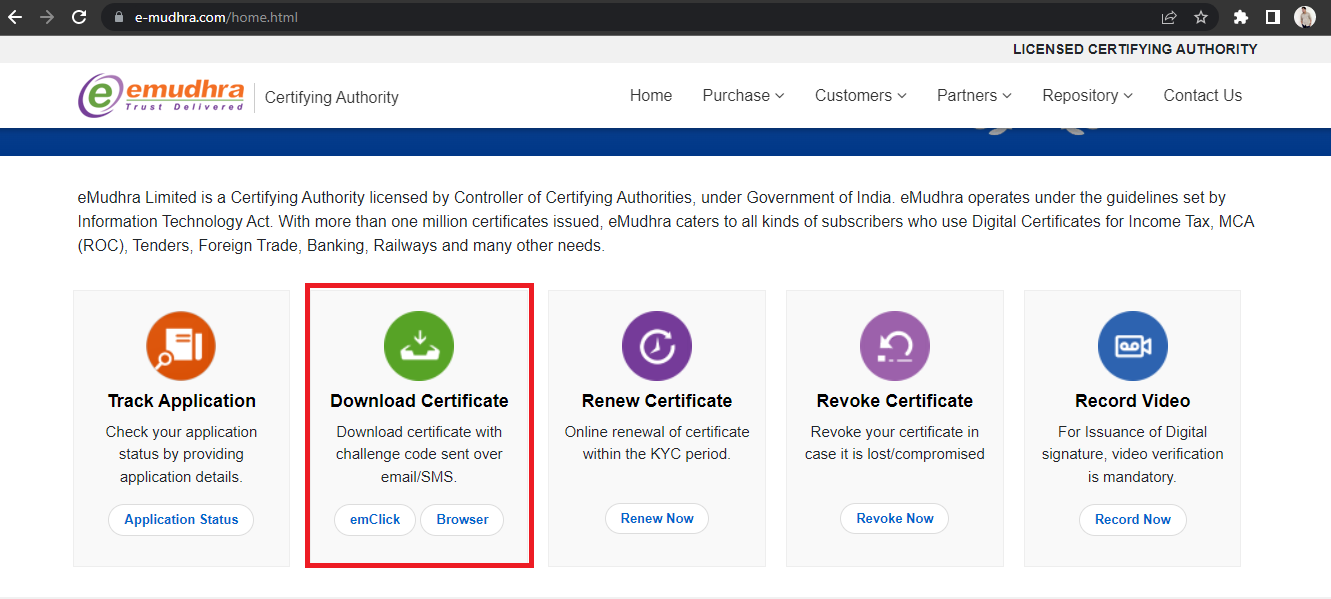Screen dimensions: 1331x599
Task: Expand the Purchase dropdown menu
Action: pyautogui.click(x=743, y=95)
